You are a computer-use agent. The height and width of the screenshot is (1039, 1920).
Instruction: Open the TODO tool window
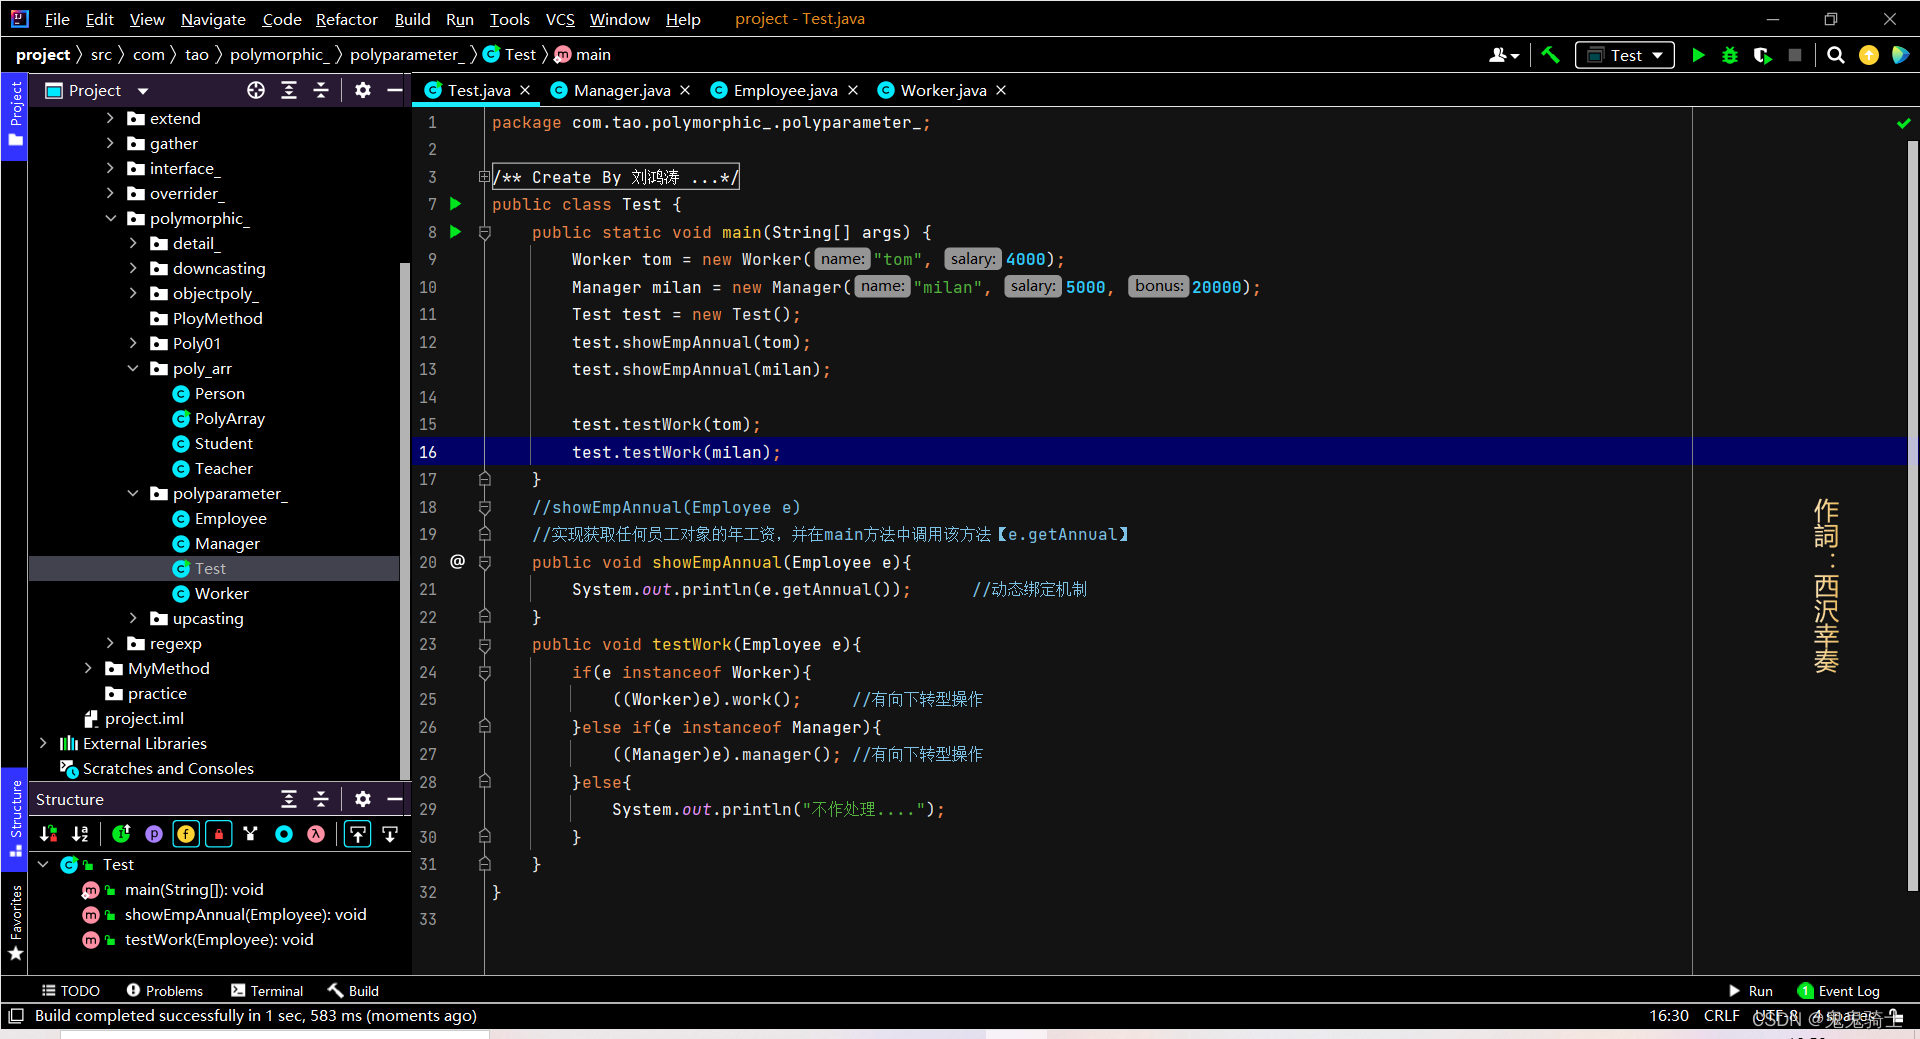click(71, 991)
